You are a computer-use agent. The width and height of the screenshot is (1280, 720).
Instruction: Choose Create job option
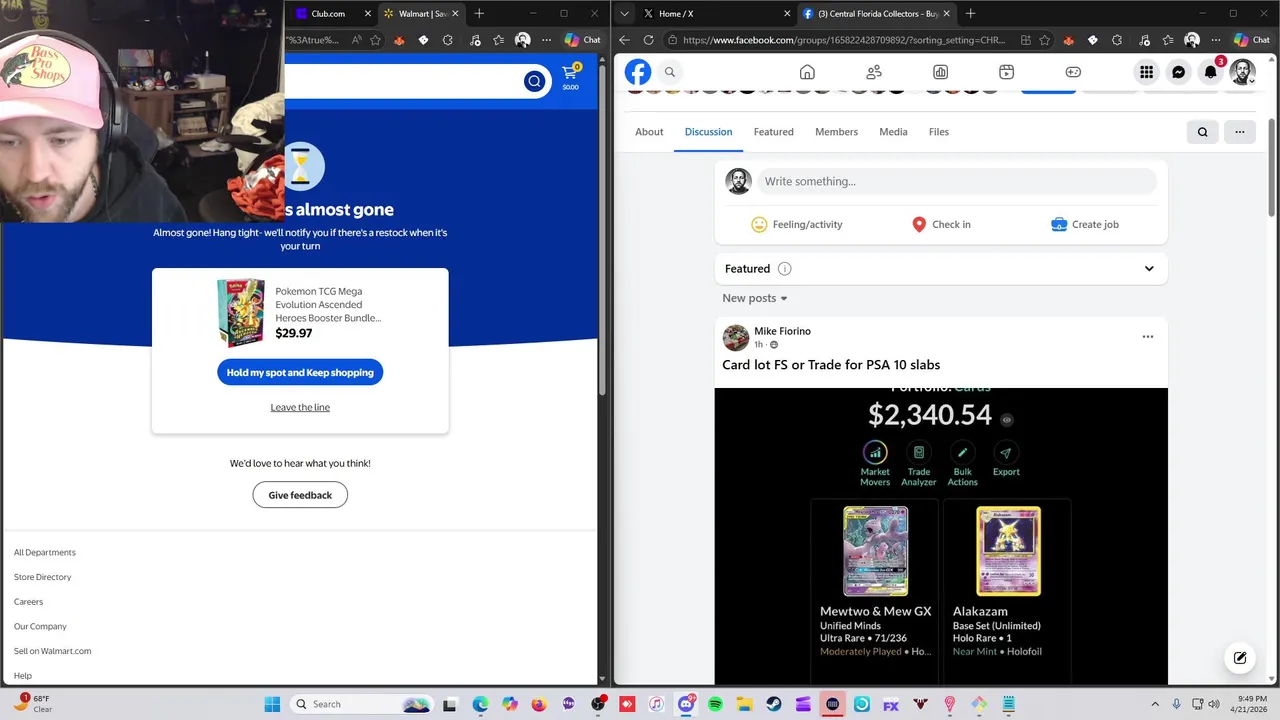coord(1085,224)
